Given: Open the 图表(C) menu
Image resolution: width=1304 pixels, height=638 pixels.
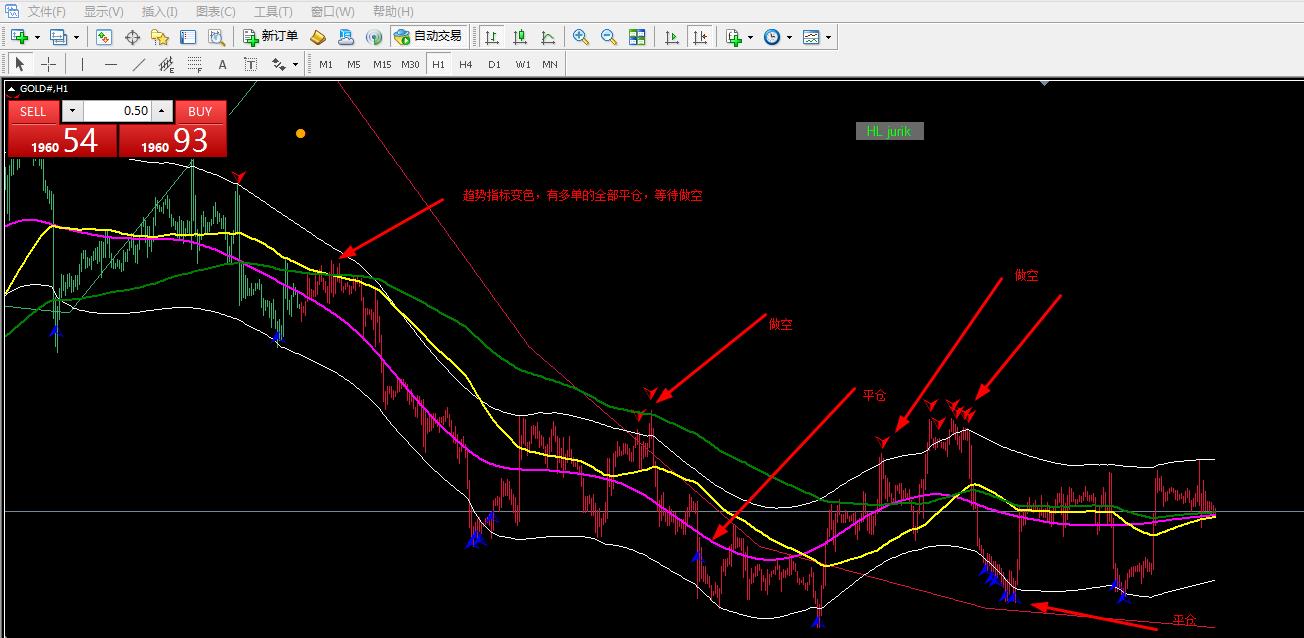Looking at the screenshot, I should (x=216, y=12).
